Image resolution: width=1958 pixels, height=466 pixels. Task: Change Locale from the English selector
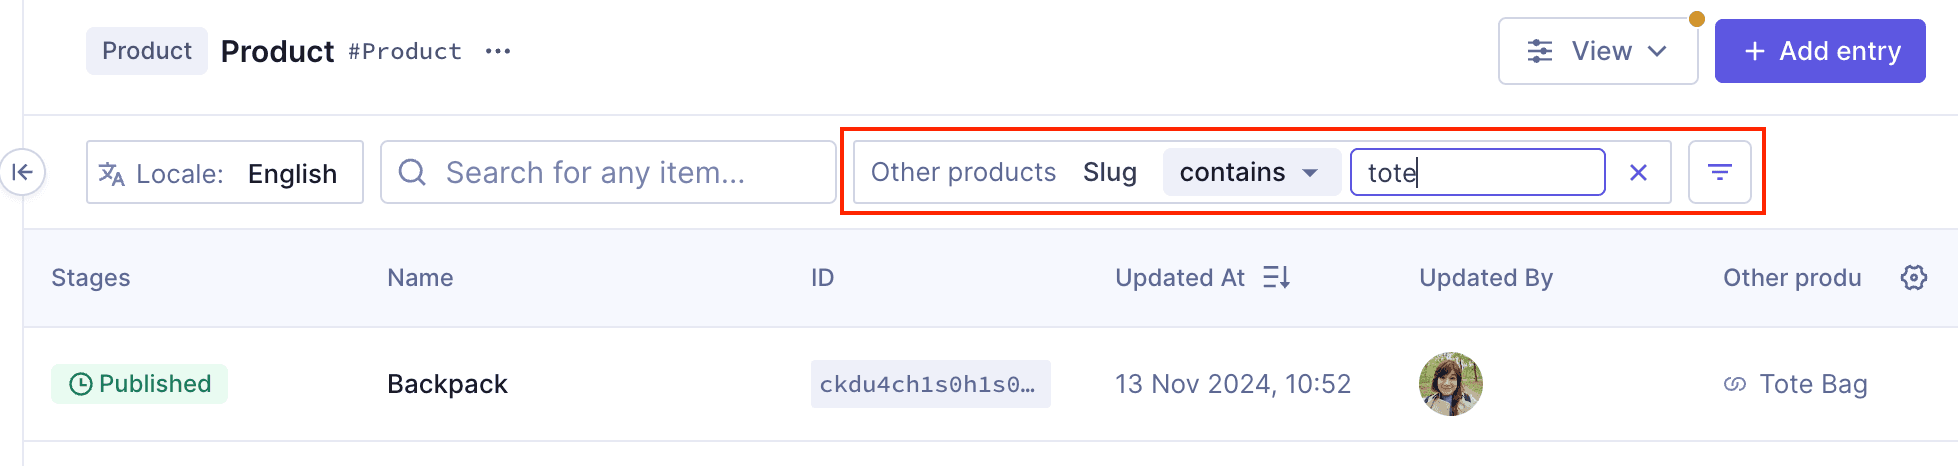click(292, 174)
